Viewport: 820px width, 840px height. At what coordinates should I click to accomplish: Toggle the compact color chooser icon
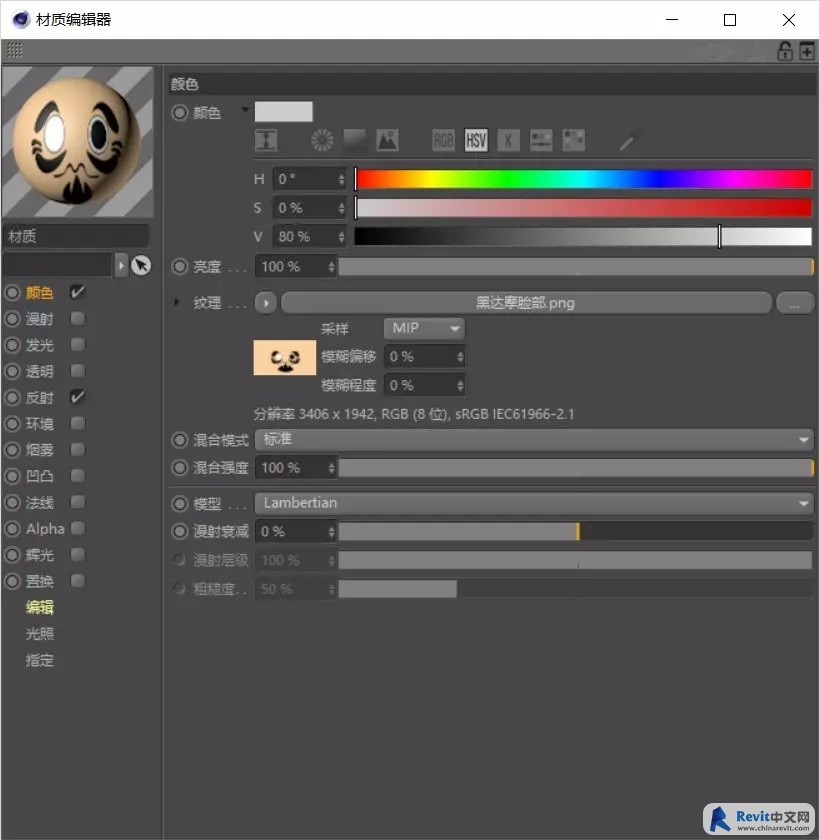[266, 141]
